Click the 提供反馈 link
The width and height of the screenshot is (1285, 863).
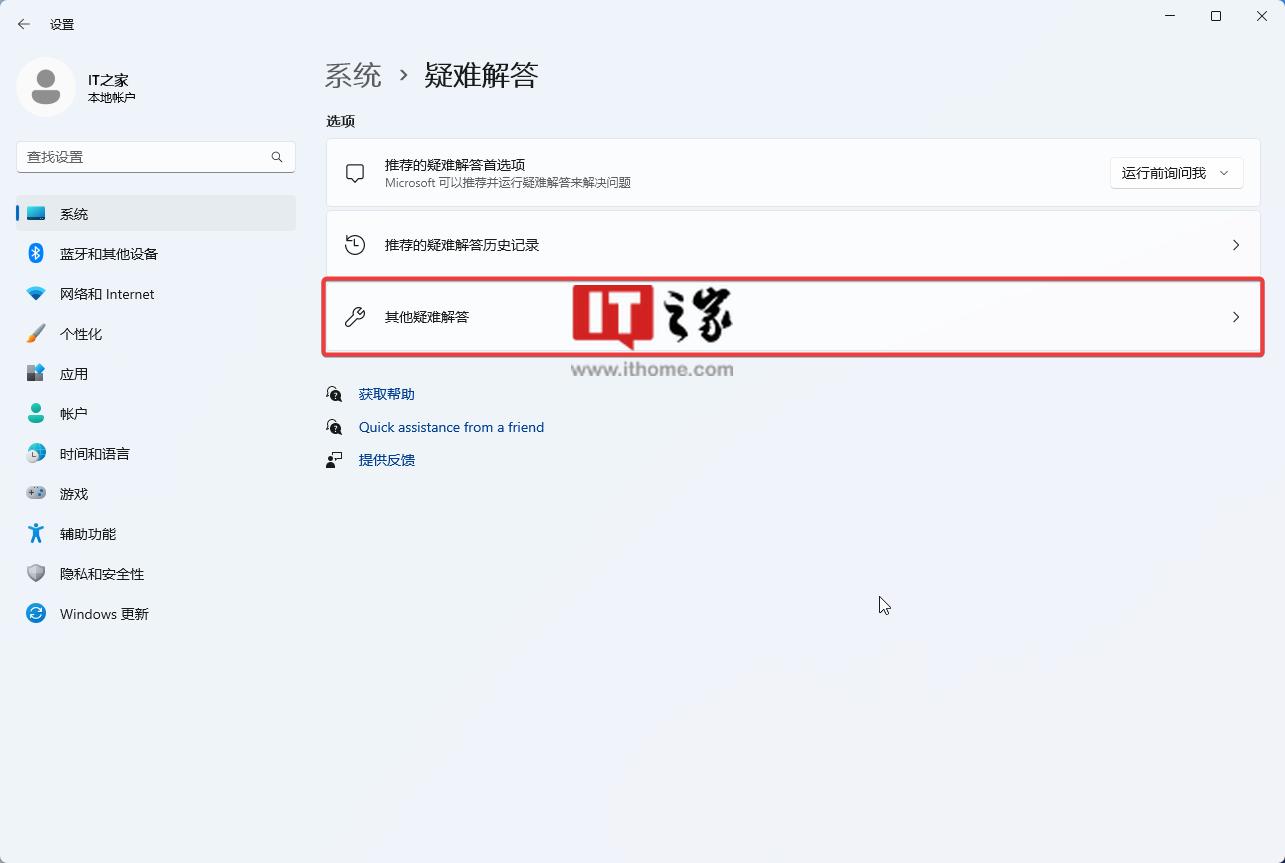click(386, 460)
